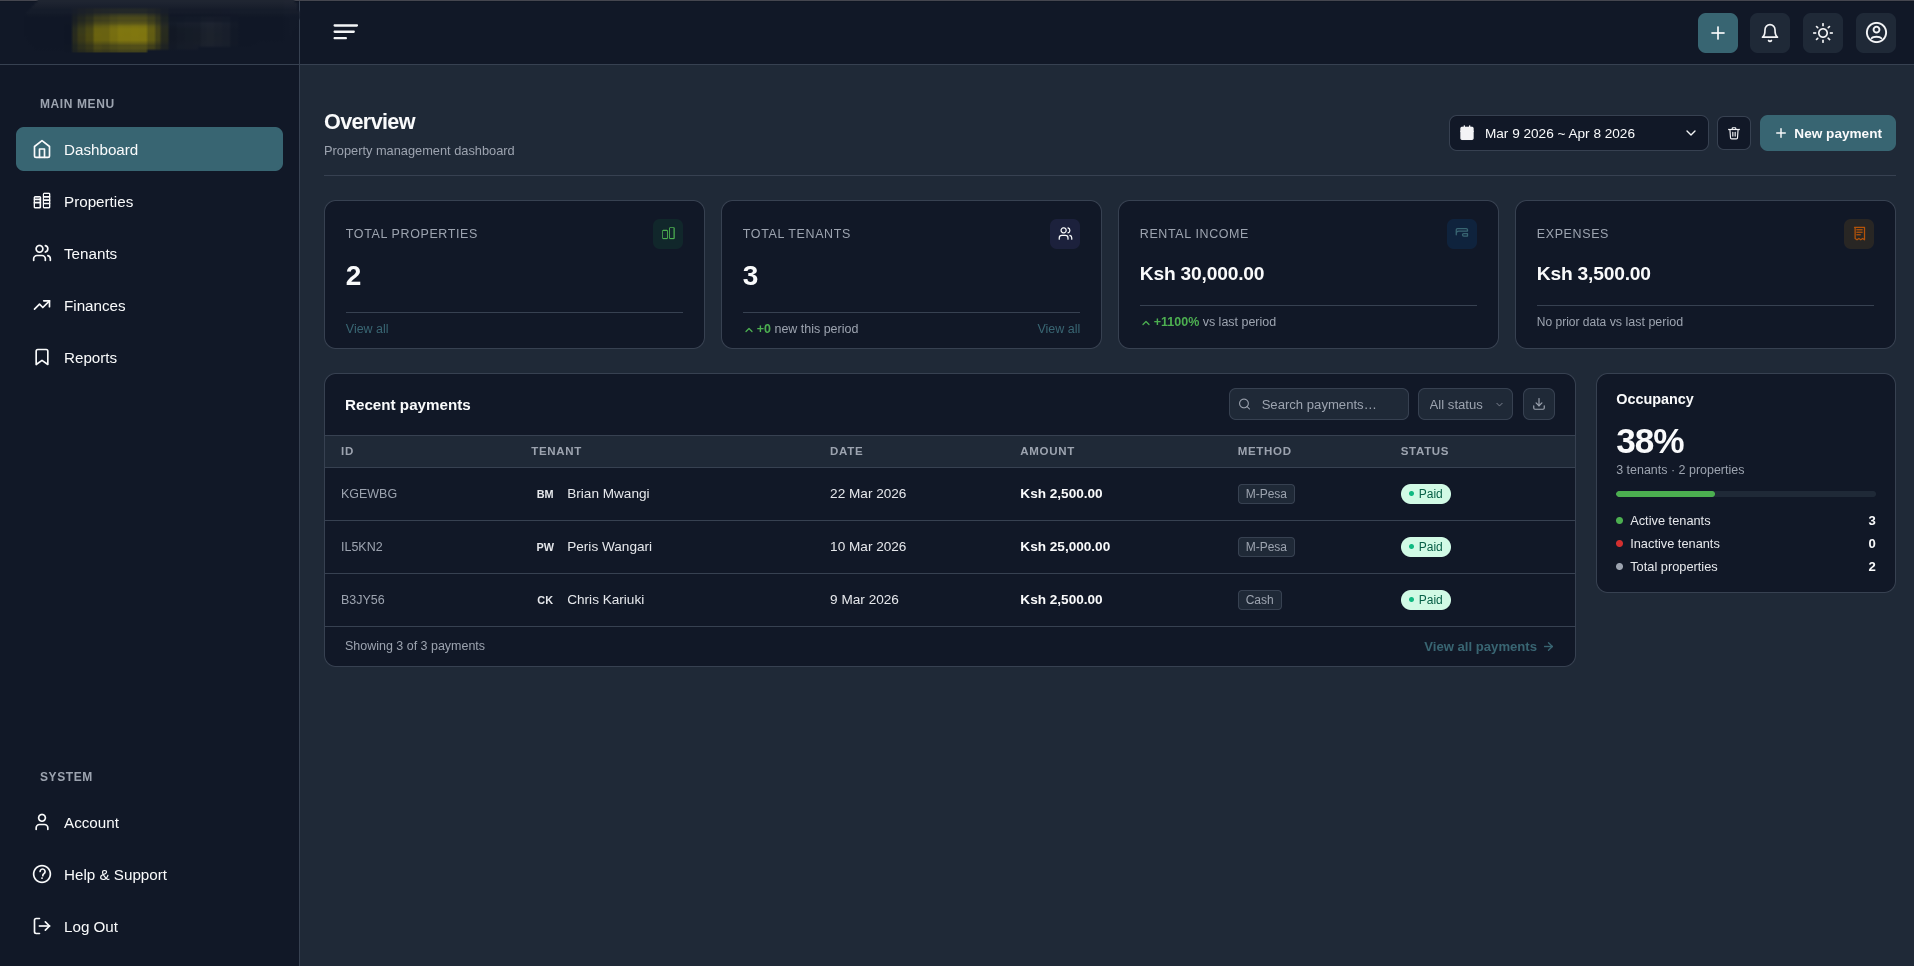The image size is (1914, 966).
Task: Download payments using the export icon
Action: click(1538, 404)
